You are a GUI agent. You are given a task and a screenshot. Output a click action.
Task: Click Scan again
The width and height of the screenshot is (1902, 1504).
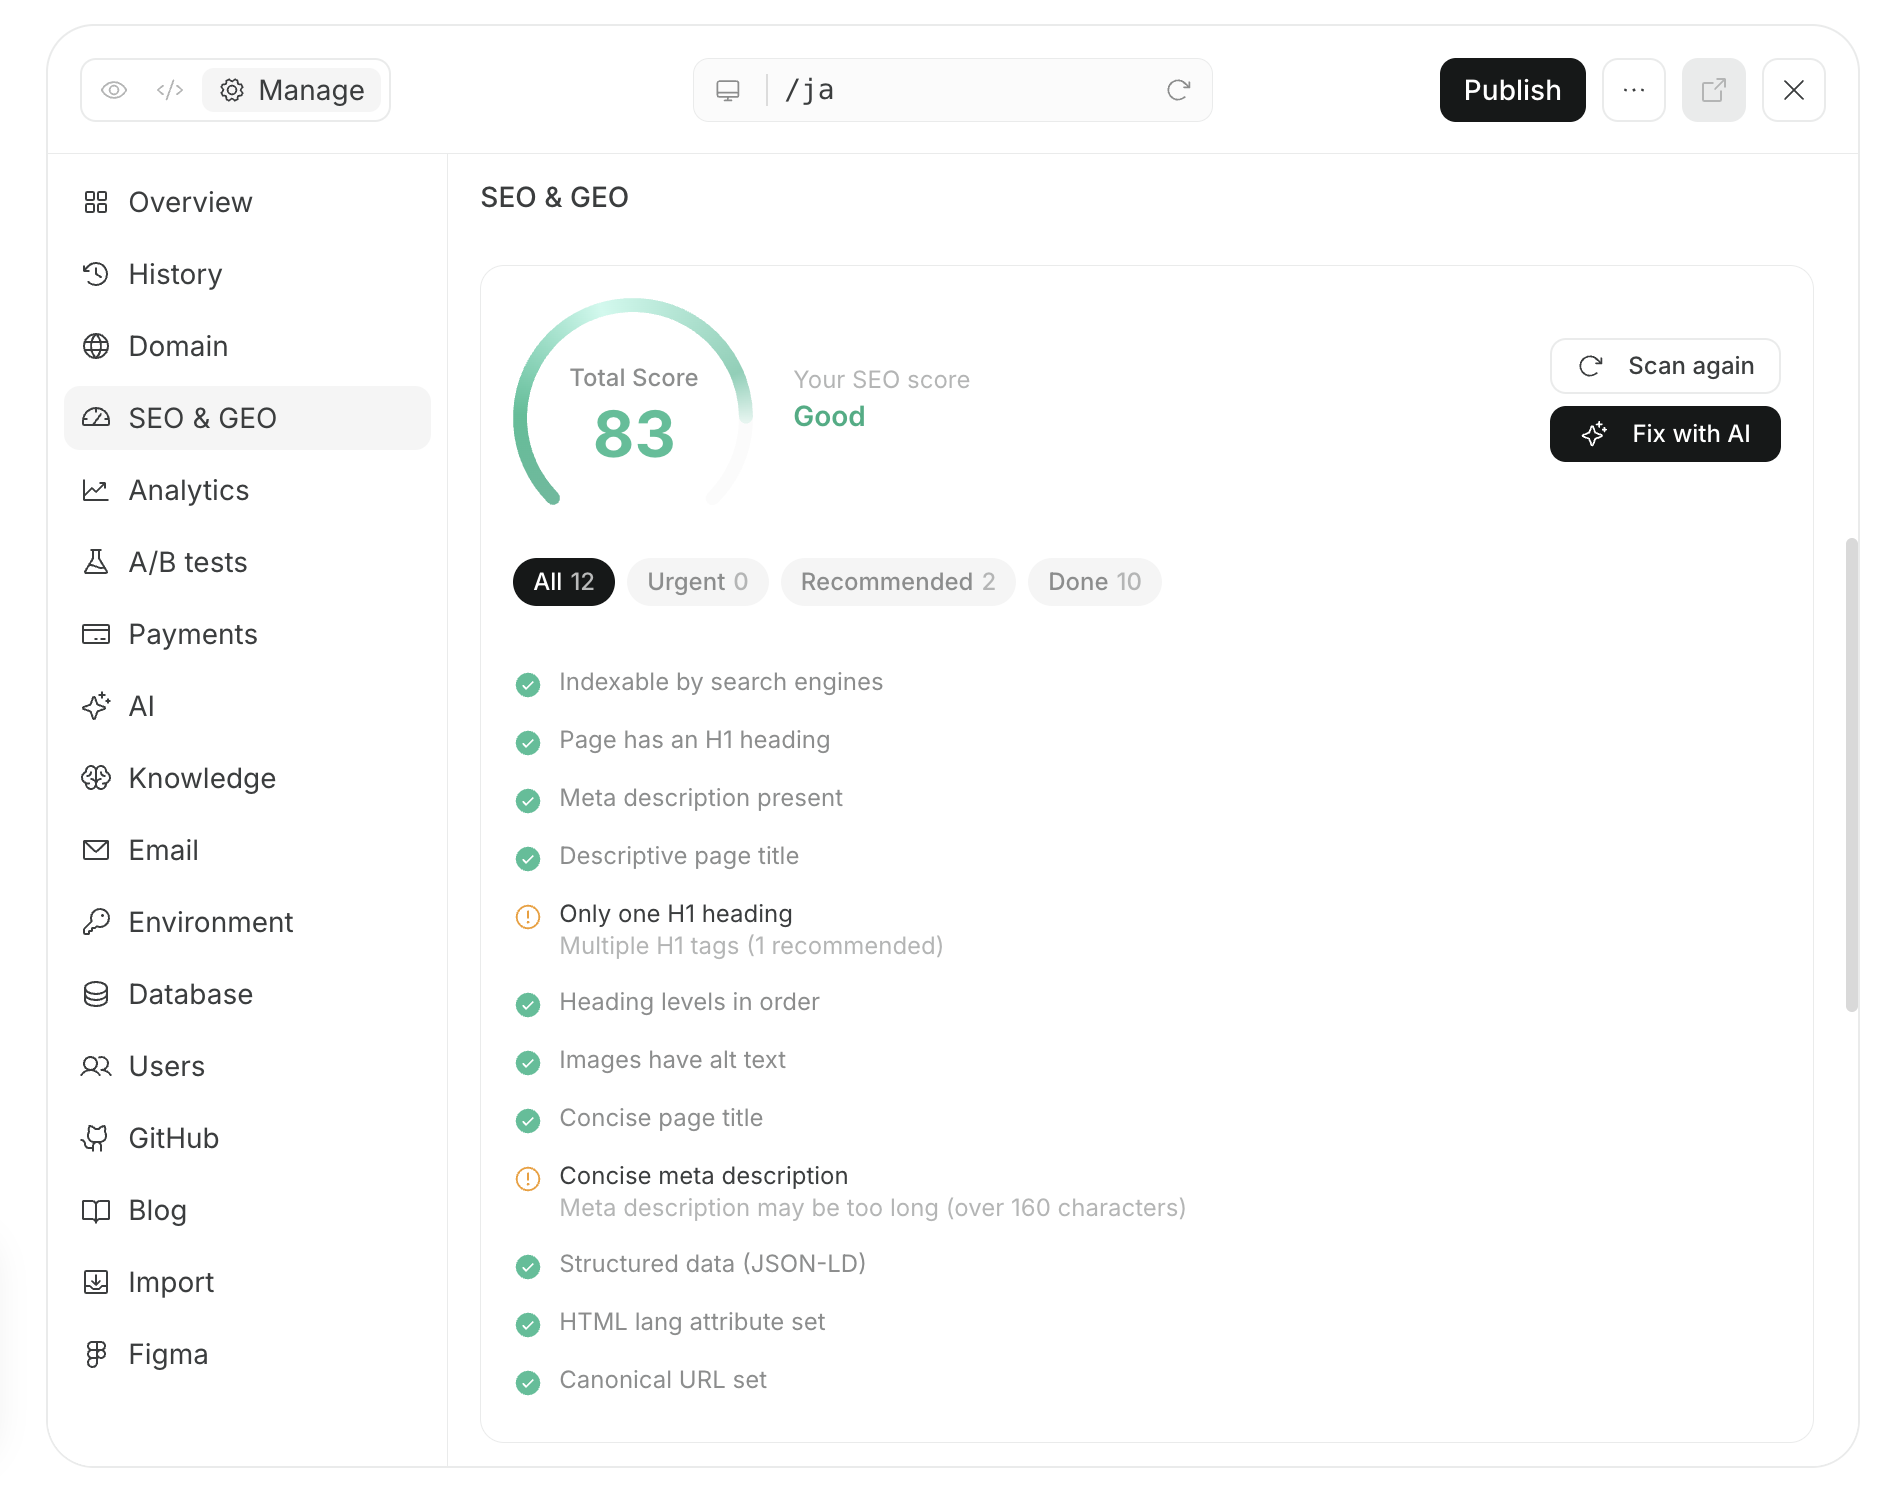pos(1665,366)
